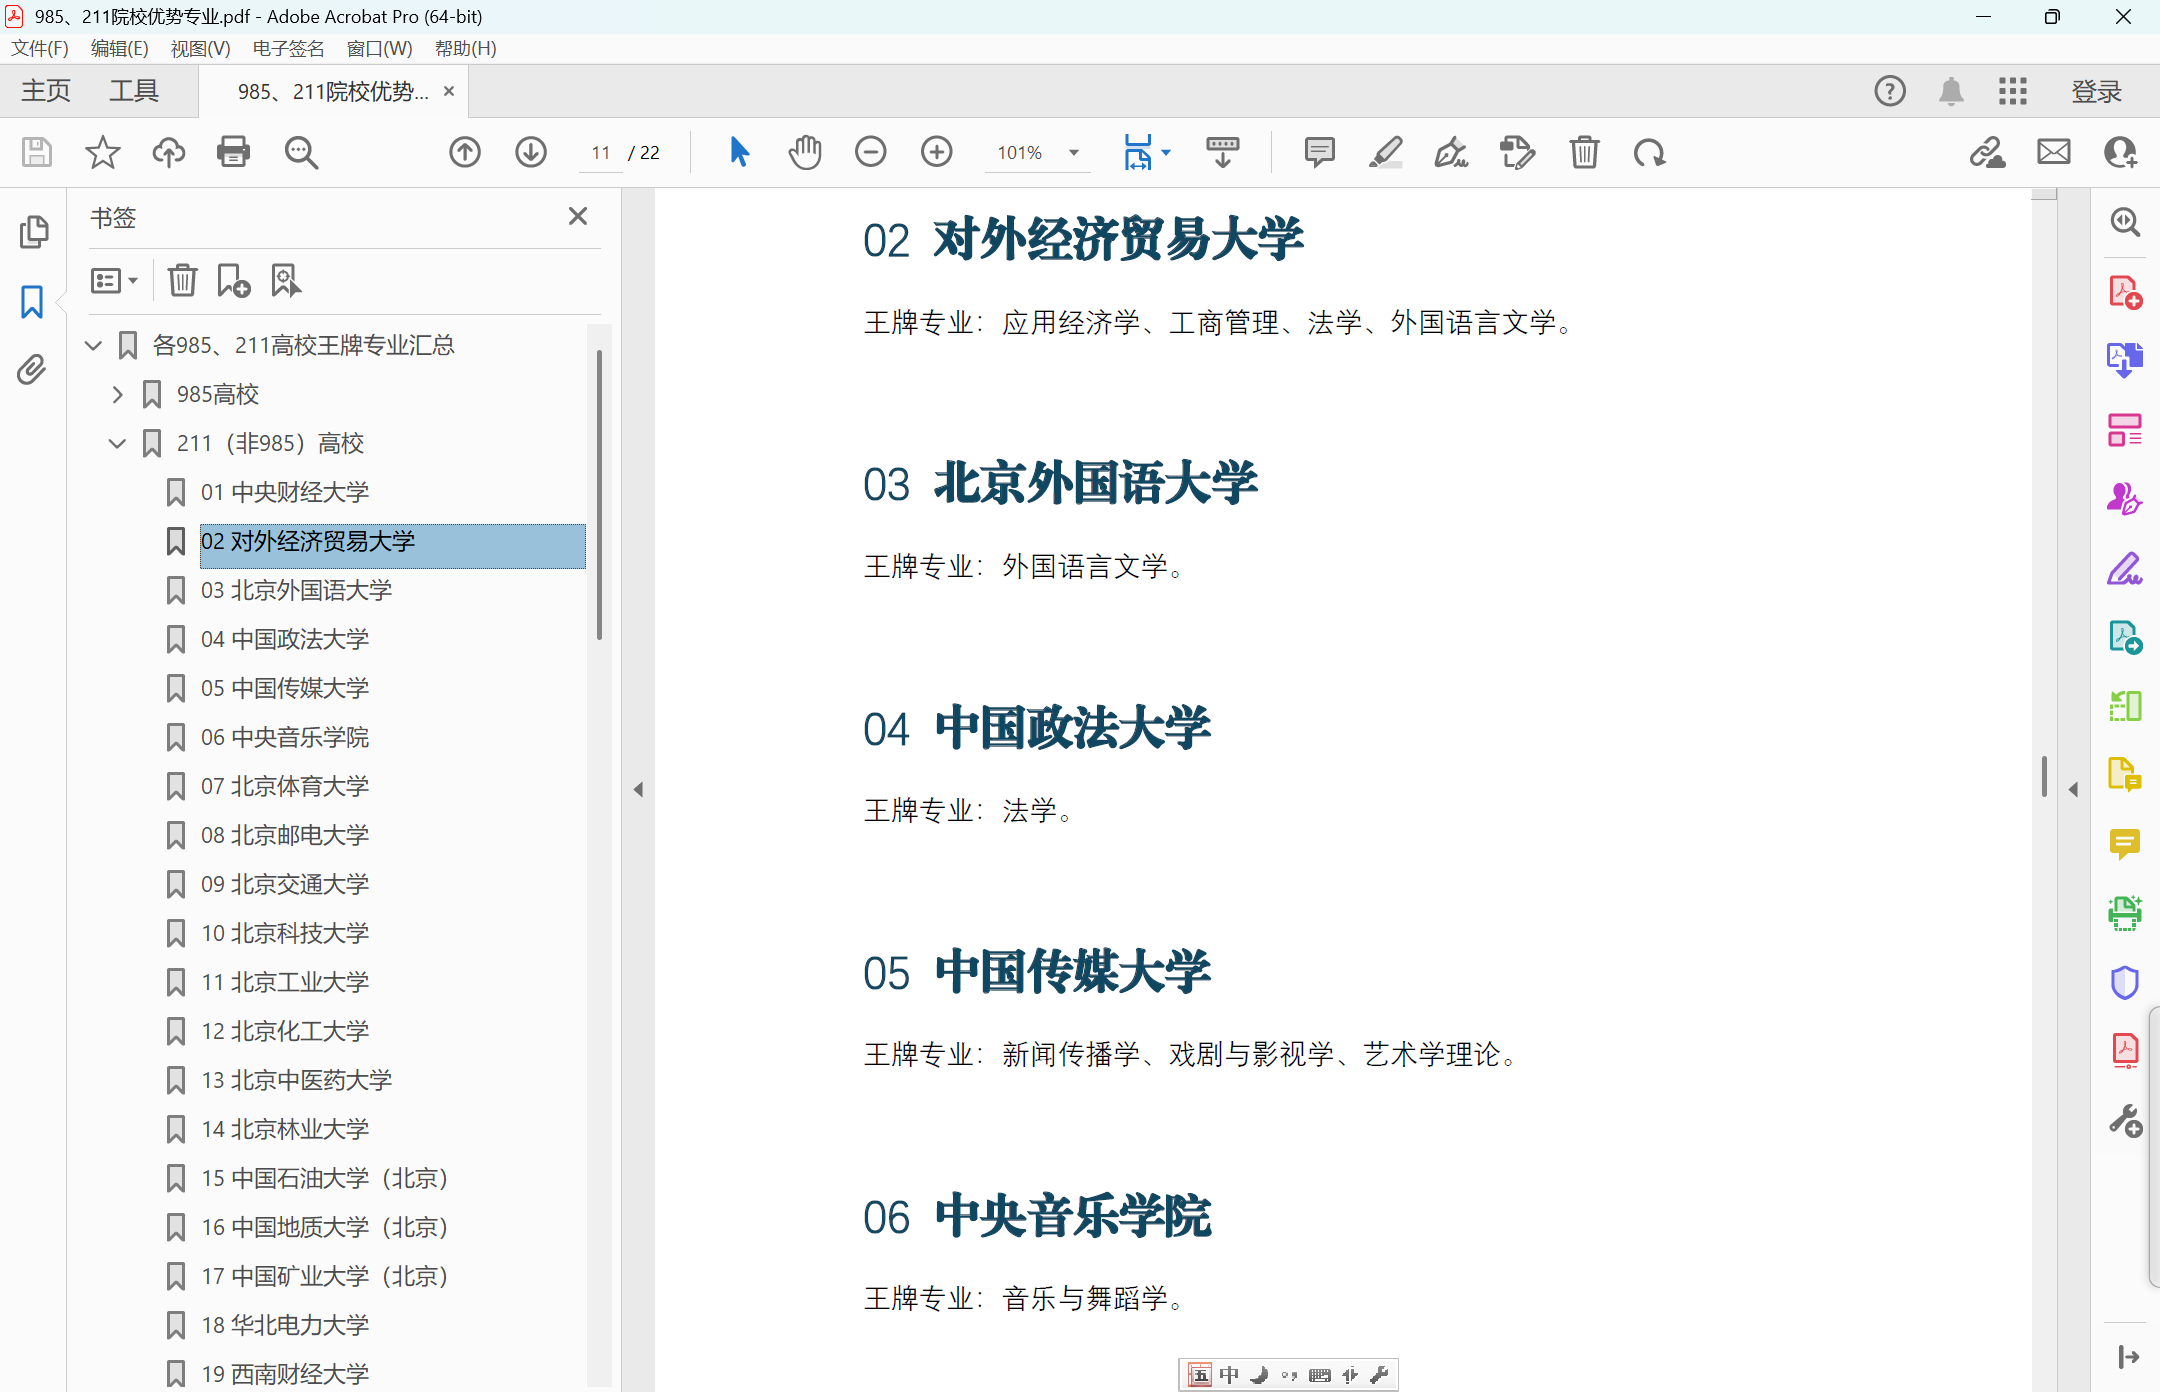The width and height of the screenshot is (2160, 1392).
Task: Expand the 985高校 bookmark group
Action: point(117,394)
